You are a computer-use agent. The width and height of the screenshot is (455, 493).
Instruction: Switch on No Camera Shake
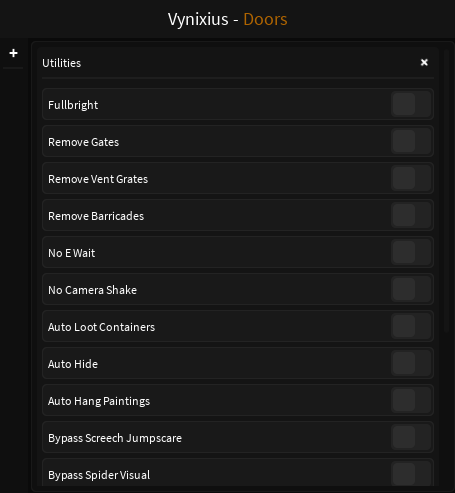pyautogui.click(x=411, y=289)
